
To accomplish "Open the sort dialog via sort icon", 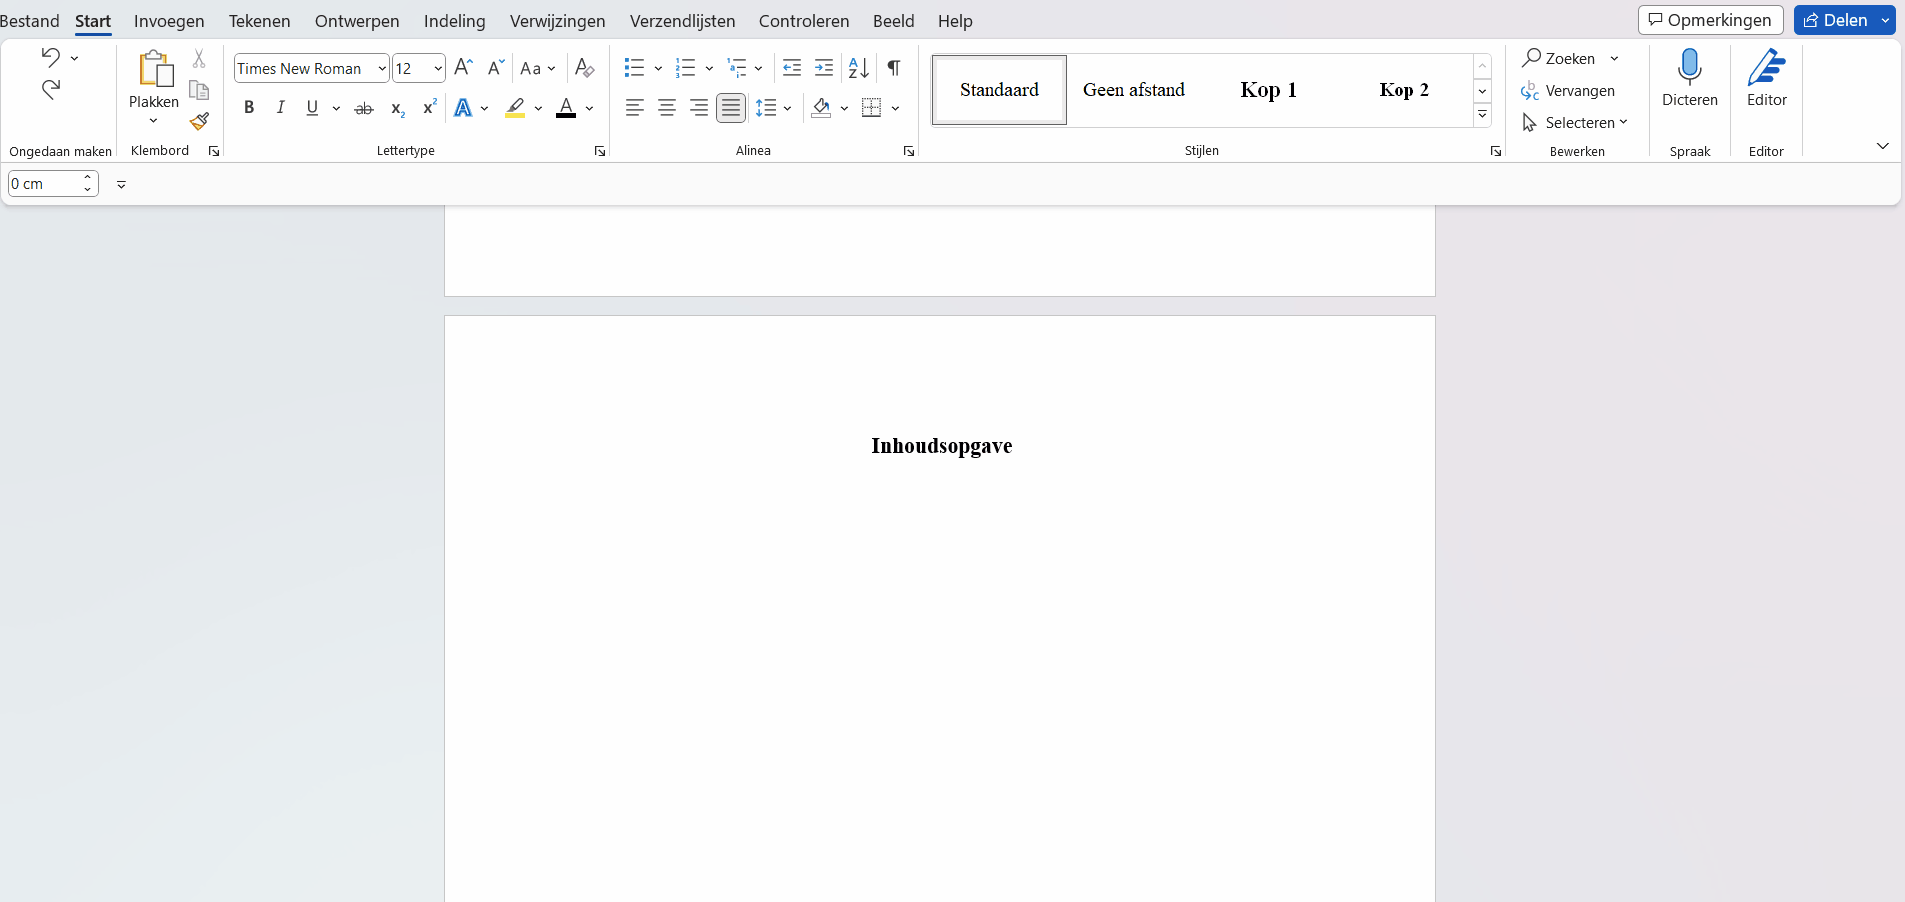I will [857, 67].
